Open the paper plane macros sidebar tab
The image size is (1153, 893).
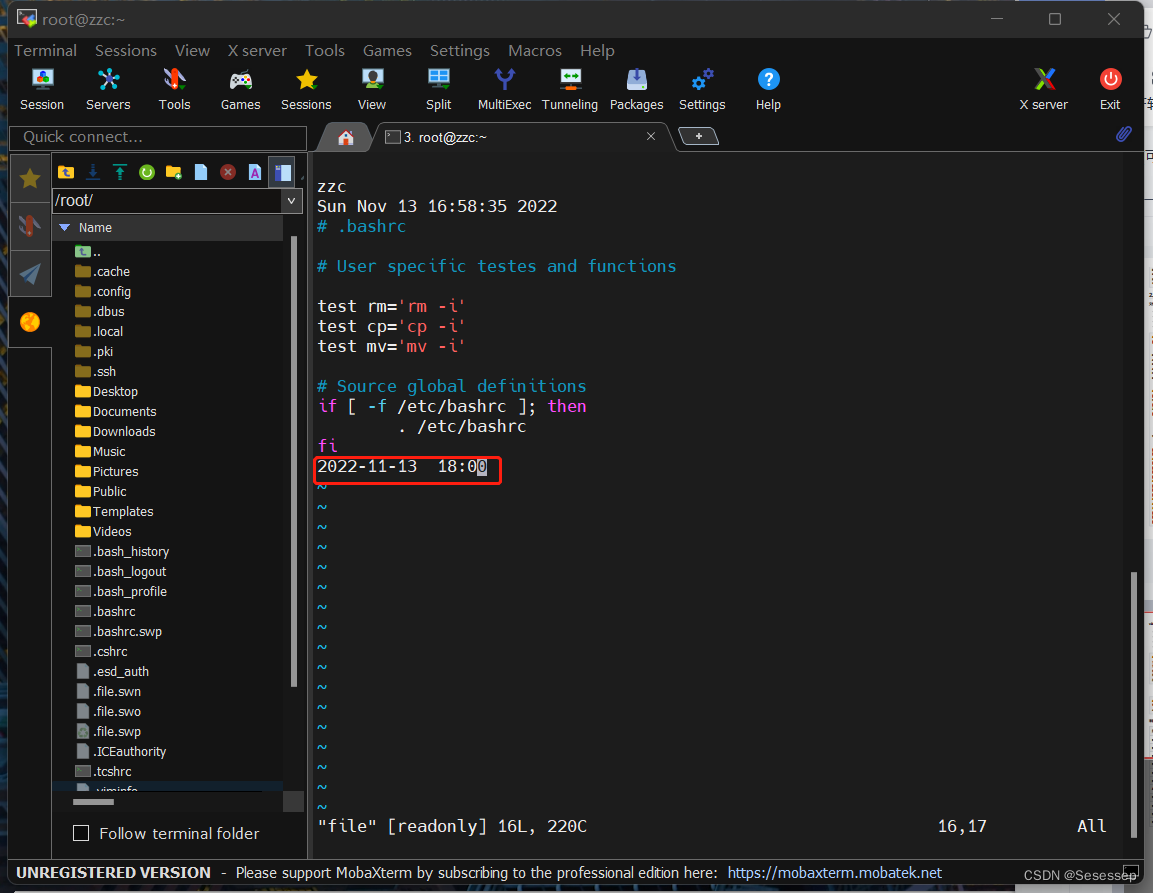pos(30,274)
